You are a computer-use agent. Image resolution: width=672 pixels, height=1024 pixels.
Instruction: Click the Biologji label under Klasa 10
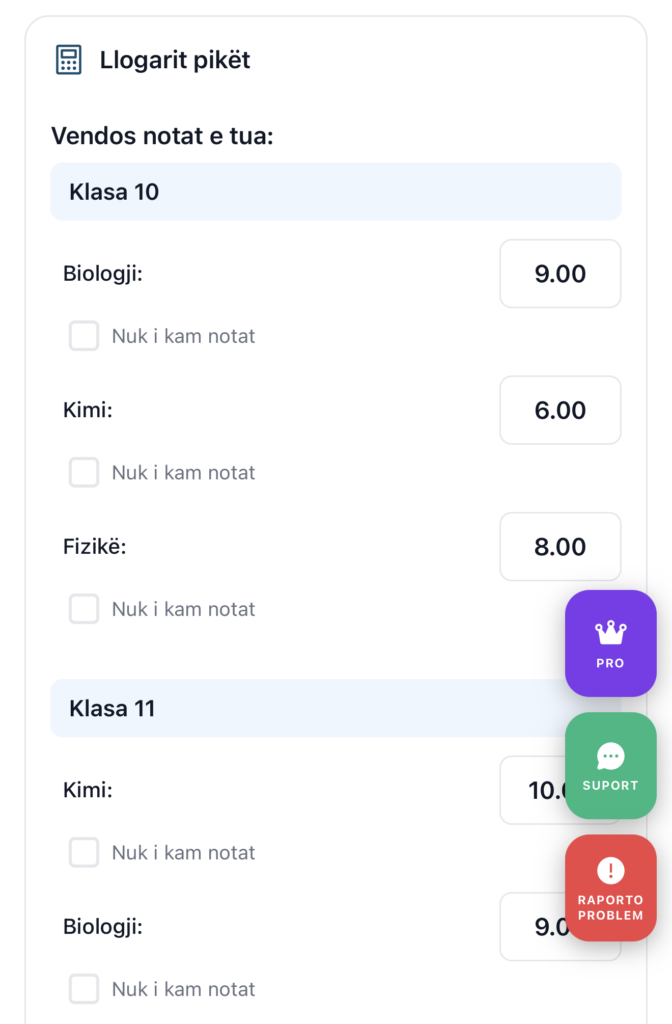point(103,274)
